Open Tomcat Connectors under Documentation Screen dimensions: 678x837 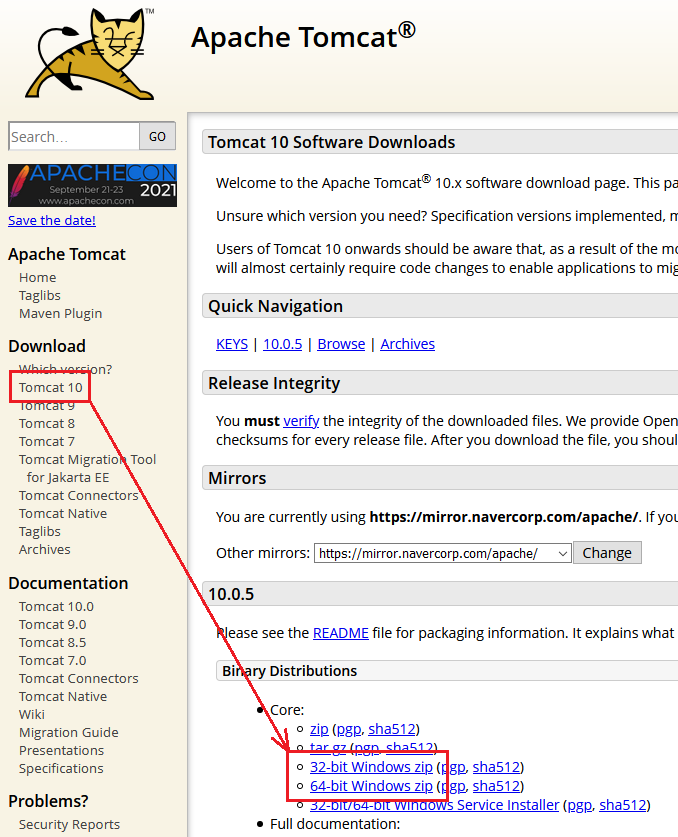coord(78,678)
